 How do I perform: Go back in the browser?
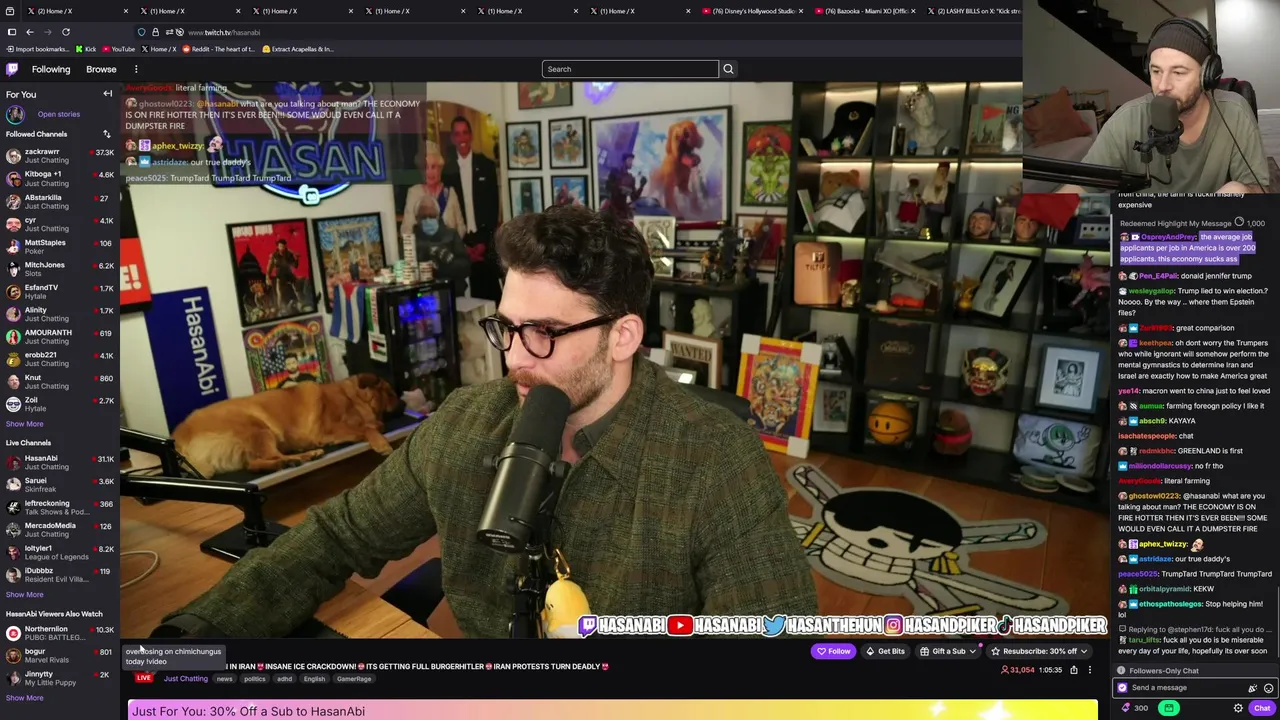point(30,32)
